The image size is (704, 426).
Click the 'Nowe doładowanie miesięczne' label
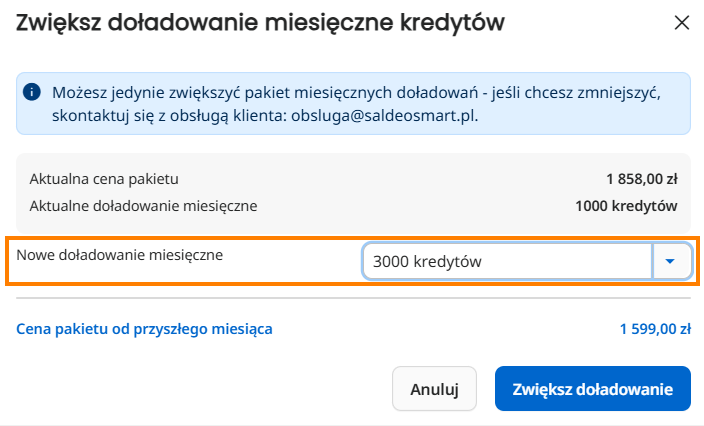coord(119,255)
